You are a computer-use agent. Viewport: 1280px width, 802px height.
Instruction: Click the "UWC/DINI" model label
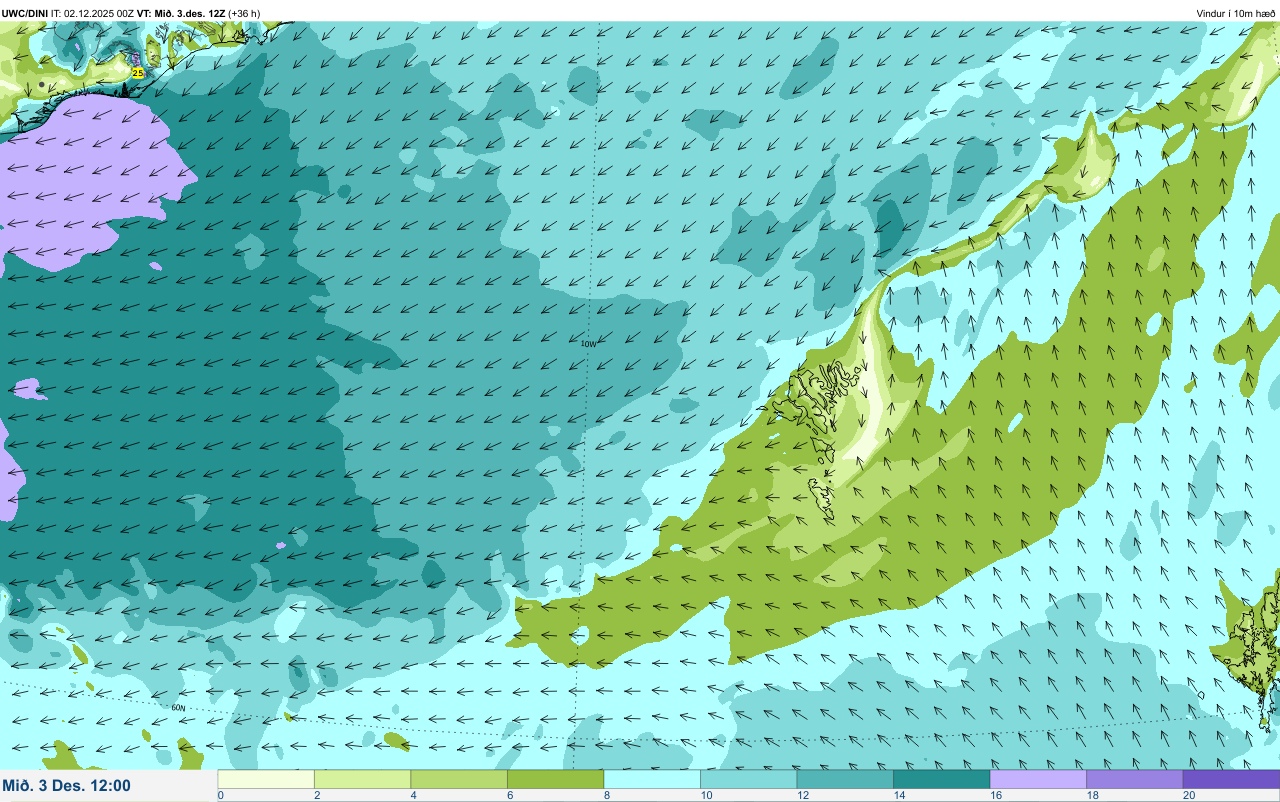pyautogui.click(x=25, y=13)
